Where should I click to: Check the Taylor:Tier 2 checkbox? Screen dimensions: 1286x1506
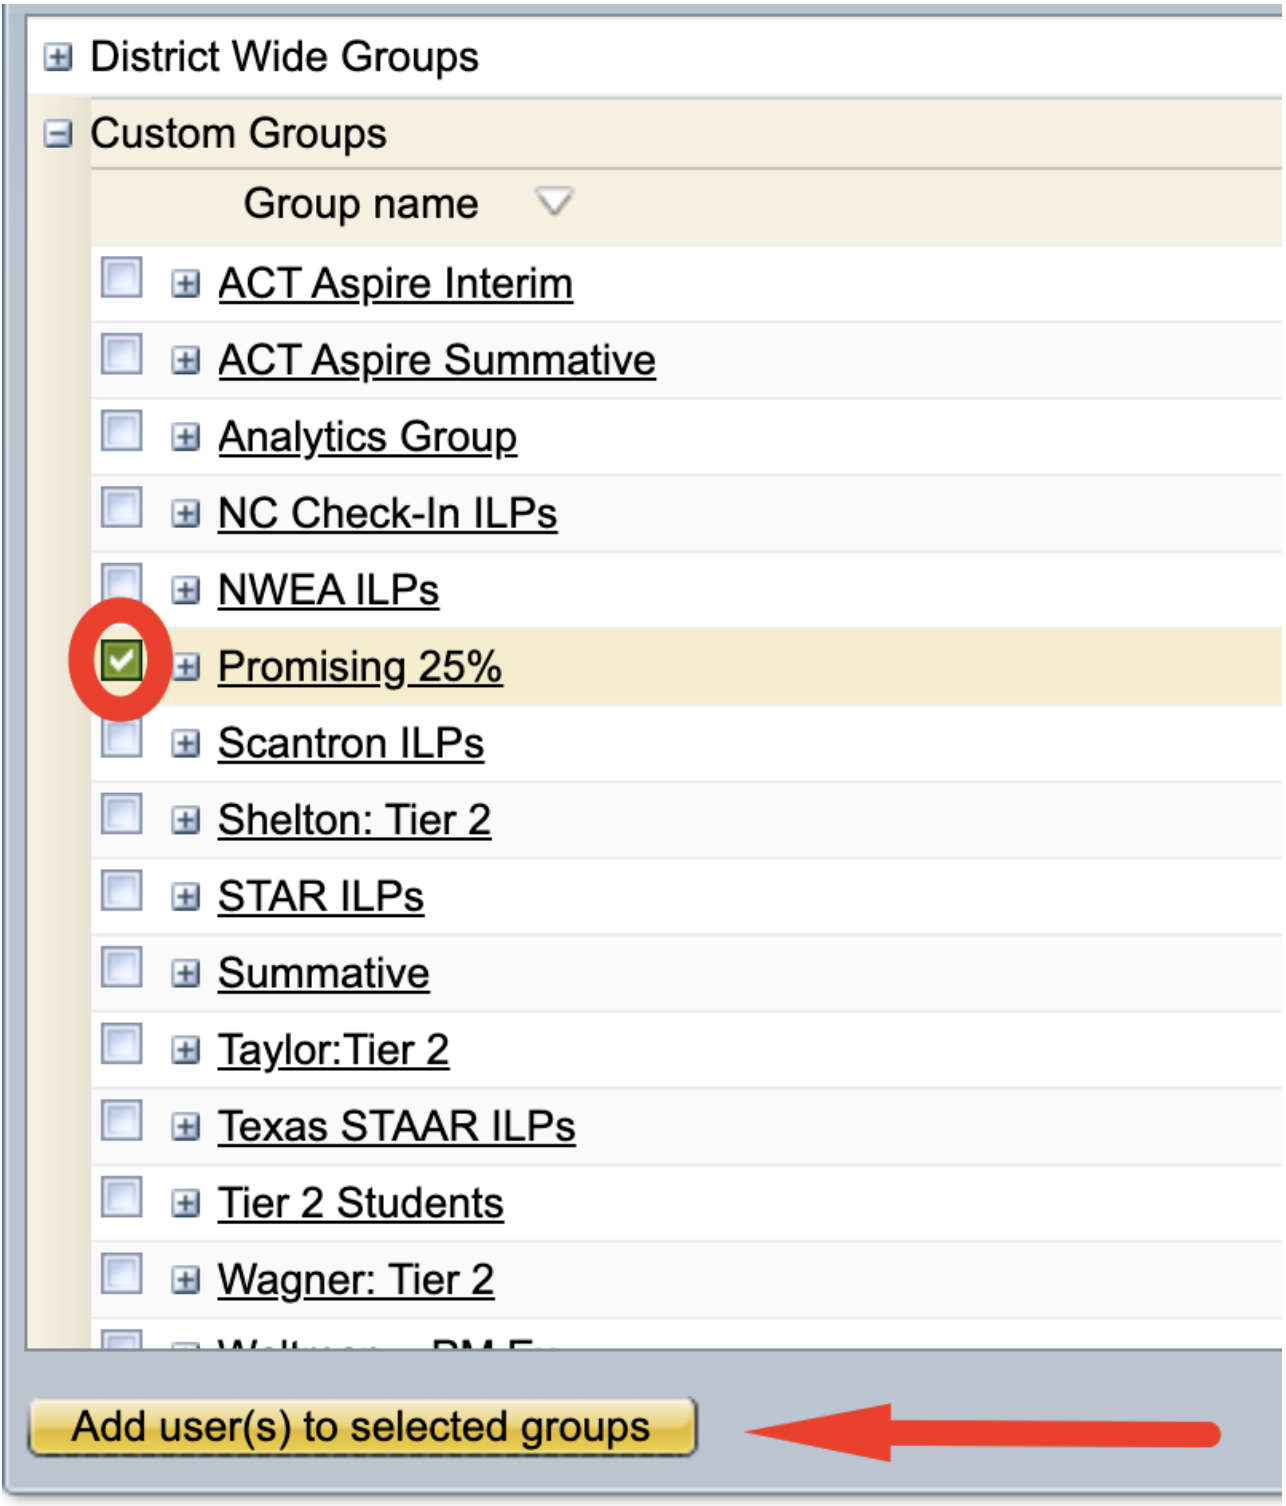coord(122,1044)
